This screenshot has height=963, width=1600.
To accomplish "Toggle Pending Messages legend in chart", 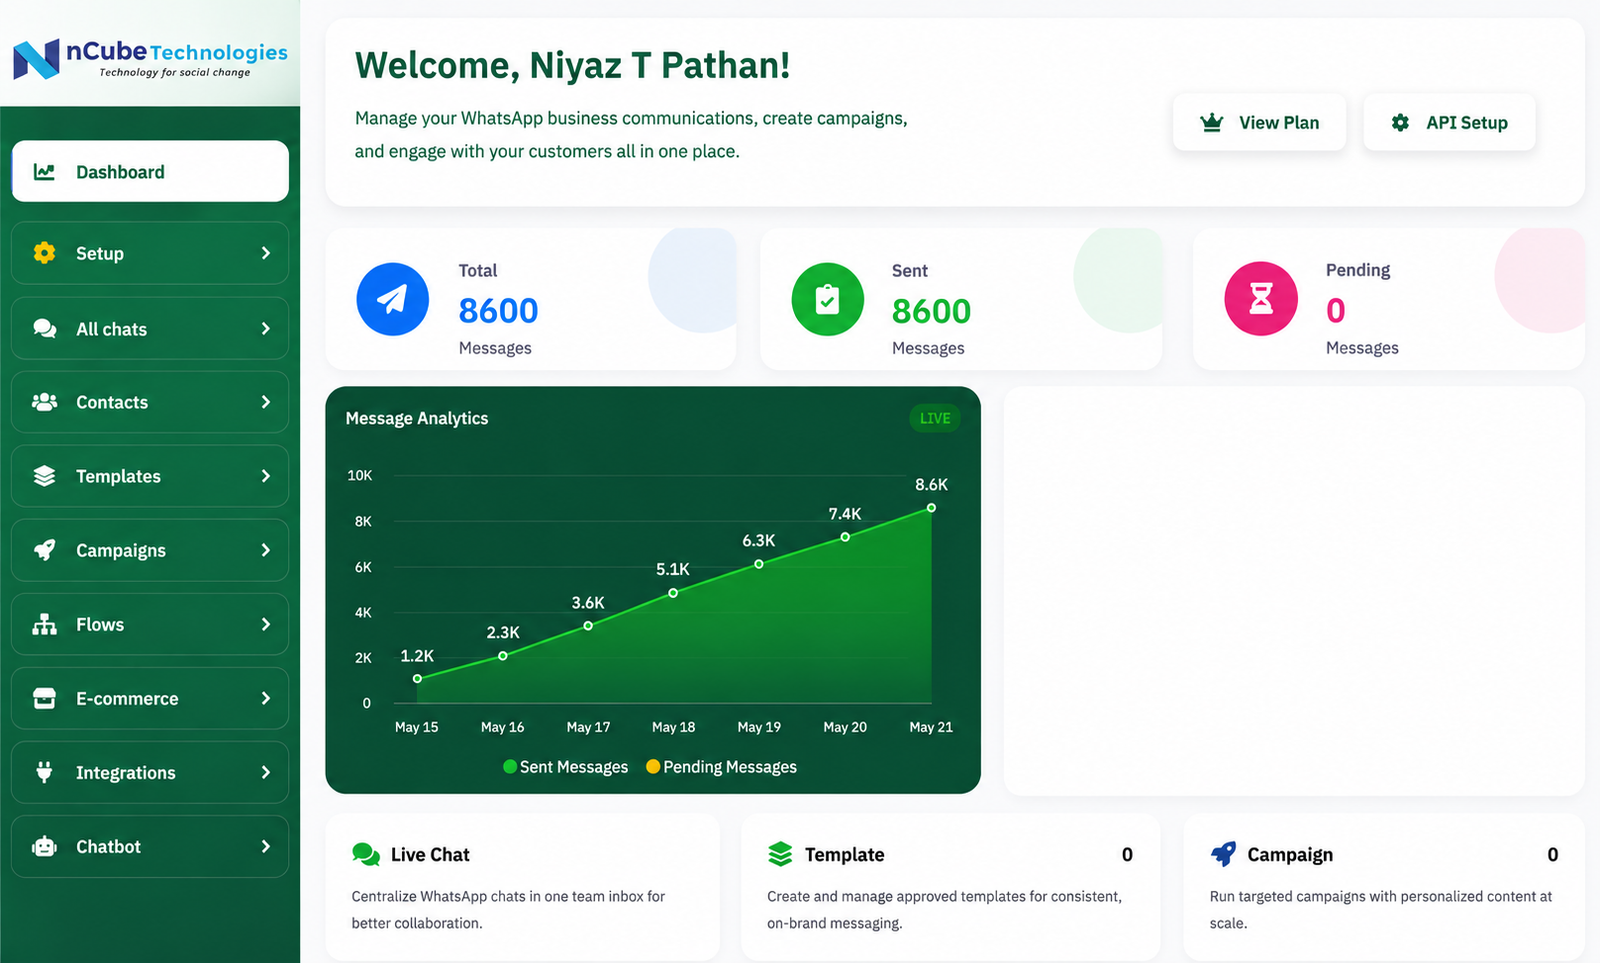I will 722,767.
